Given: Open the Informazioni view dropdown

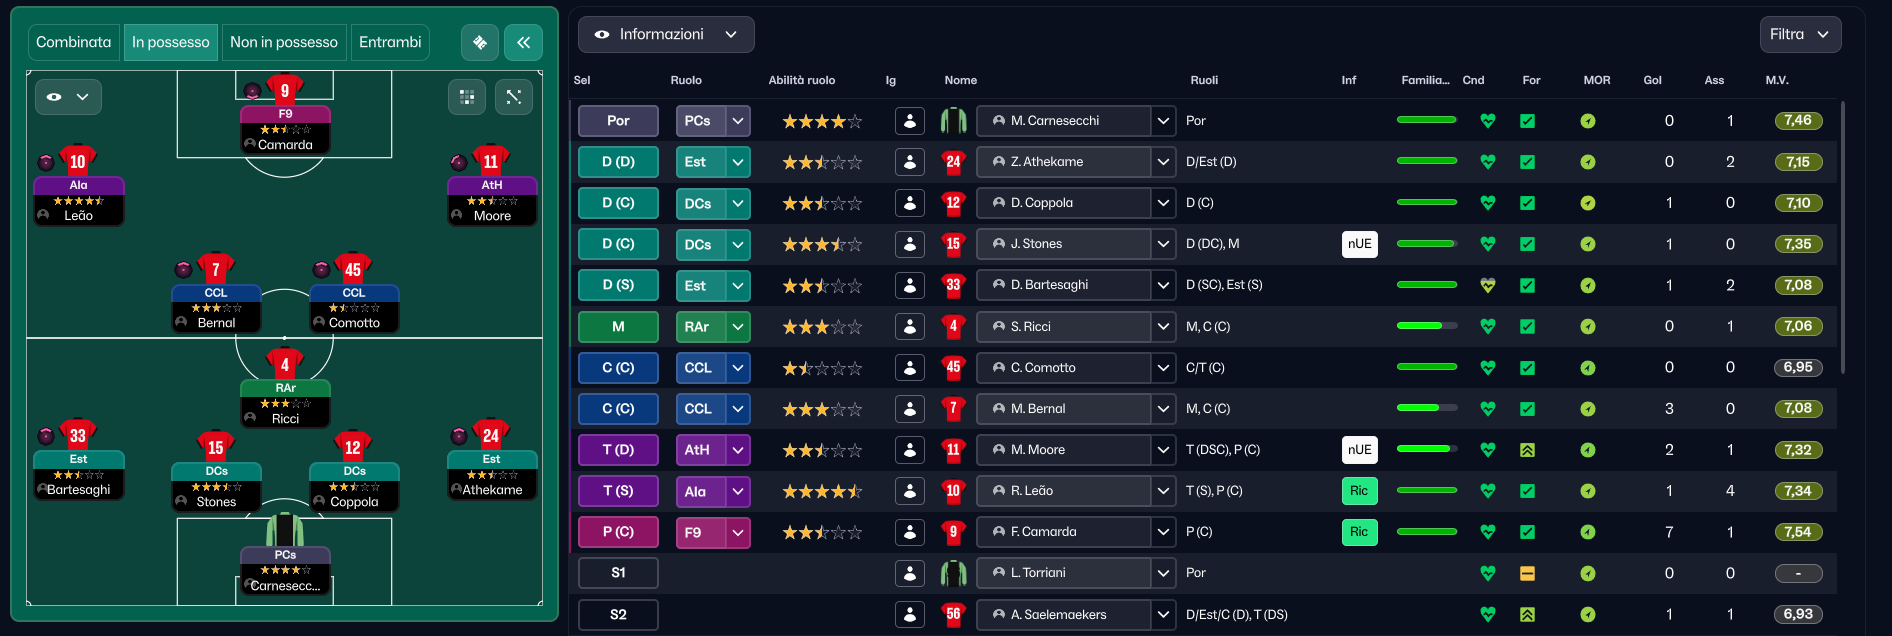Looking at the screenshot, I should pos(666,34).
